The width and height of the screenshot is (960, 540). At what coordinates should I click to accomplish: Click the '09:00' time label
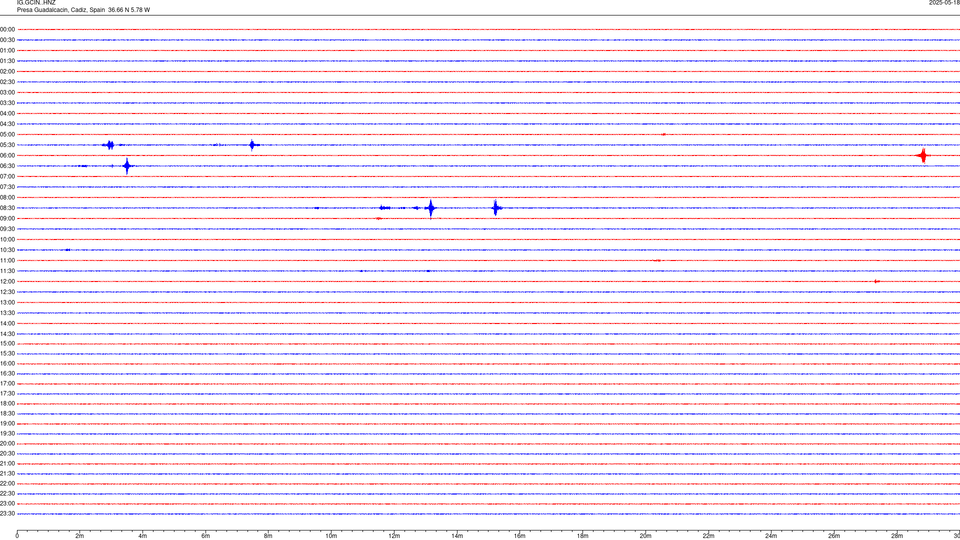tap(7, 219)
